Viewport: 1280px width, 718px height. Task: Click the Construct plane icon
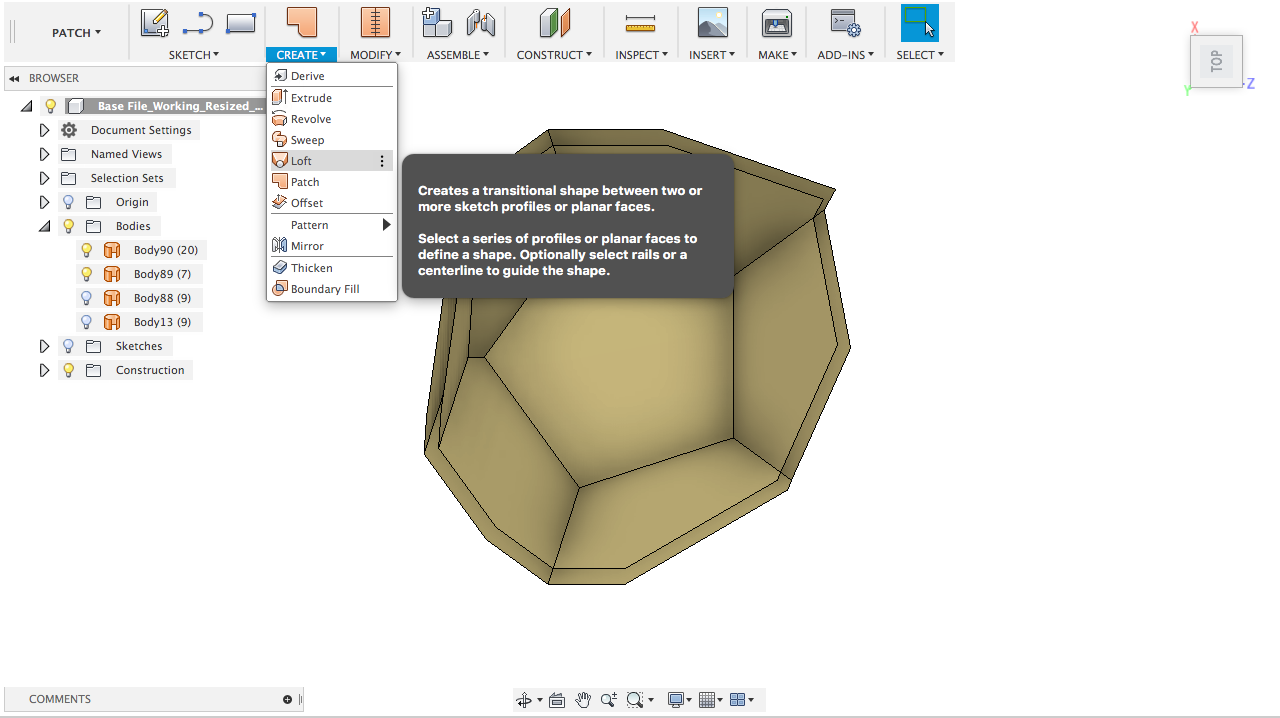pos(554,22)
